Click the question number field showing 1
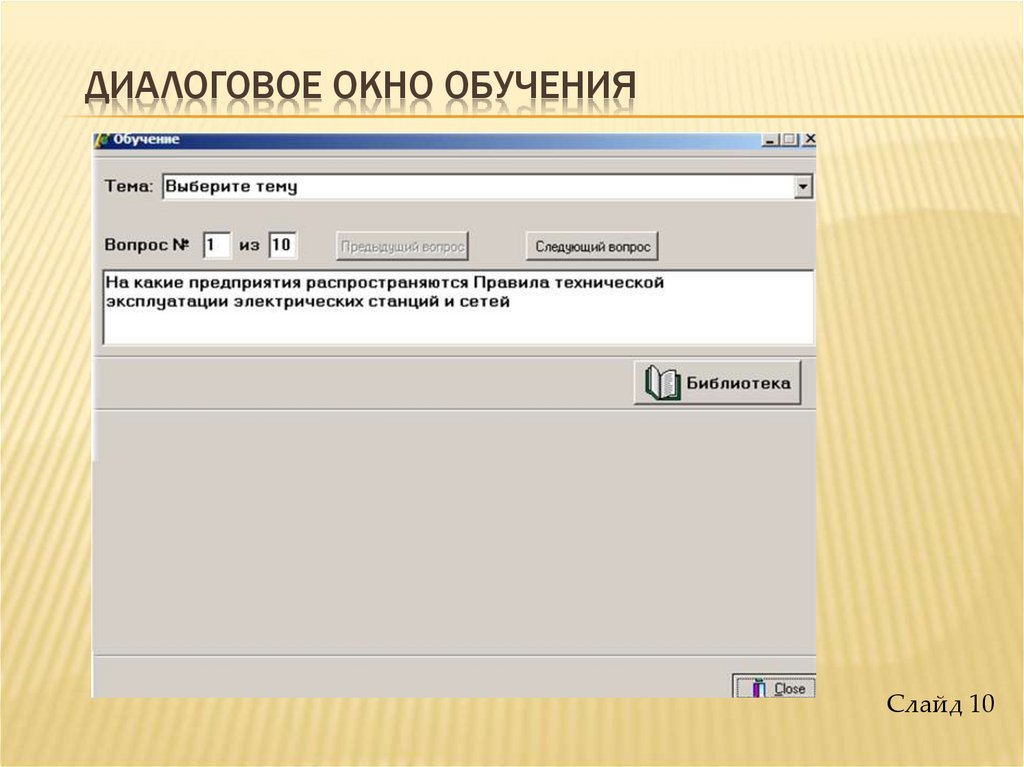The image size is (1024, 767). tap(216, 245)
